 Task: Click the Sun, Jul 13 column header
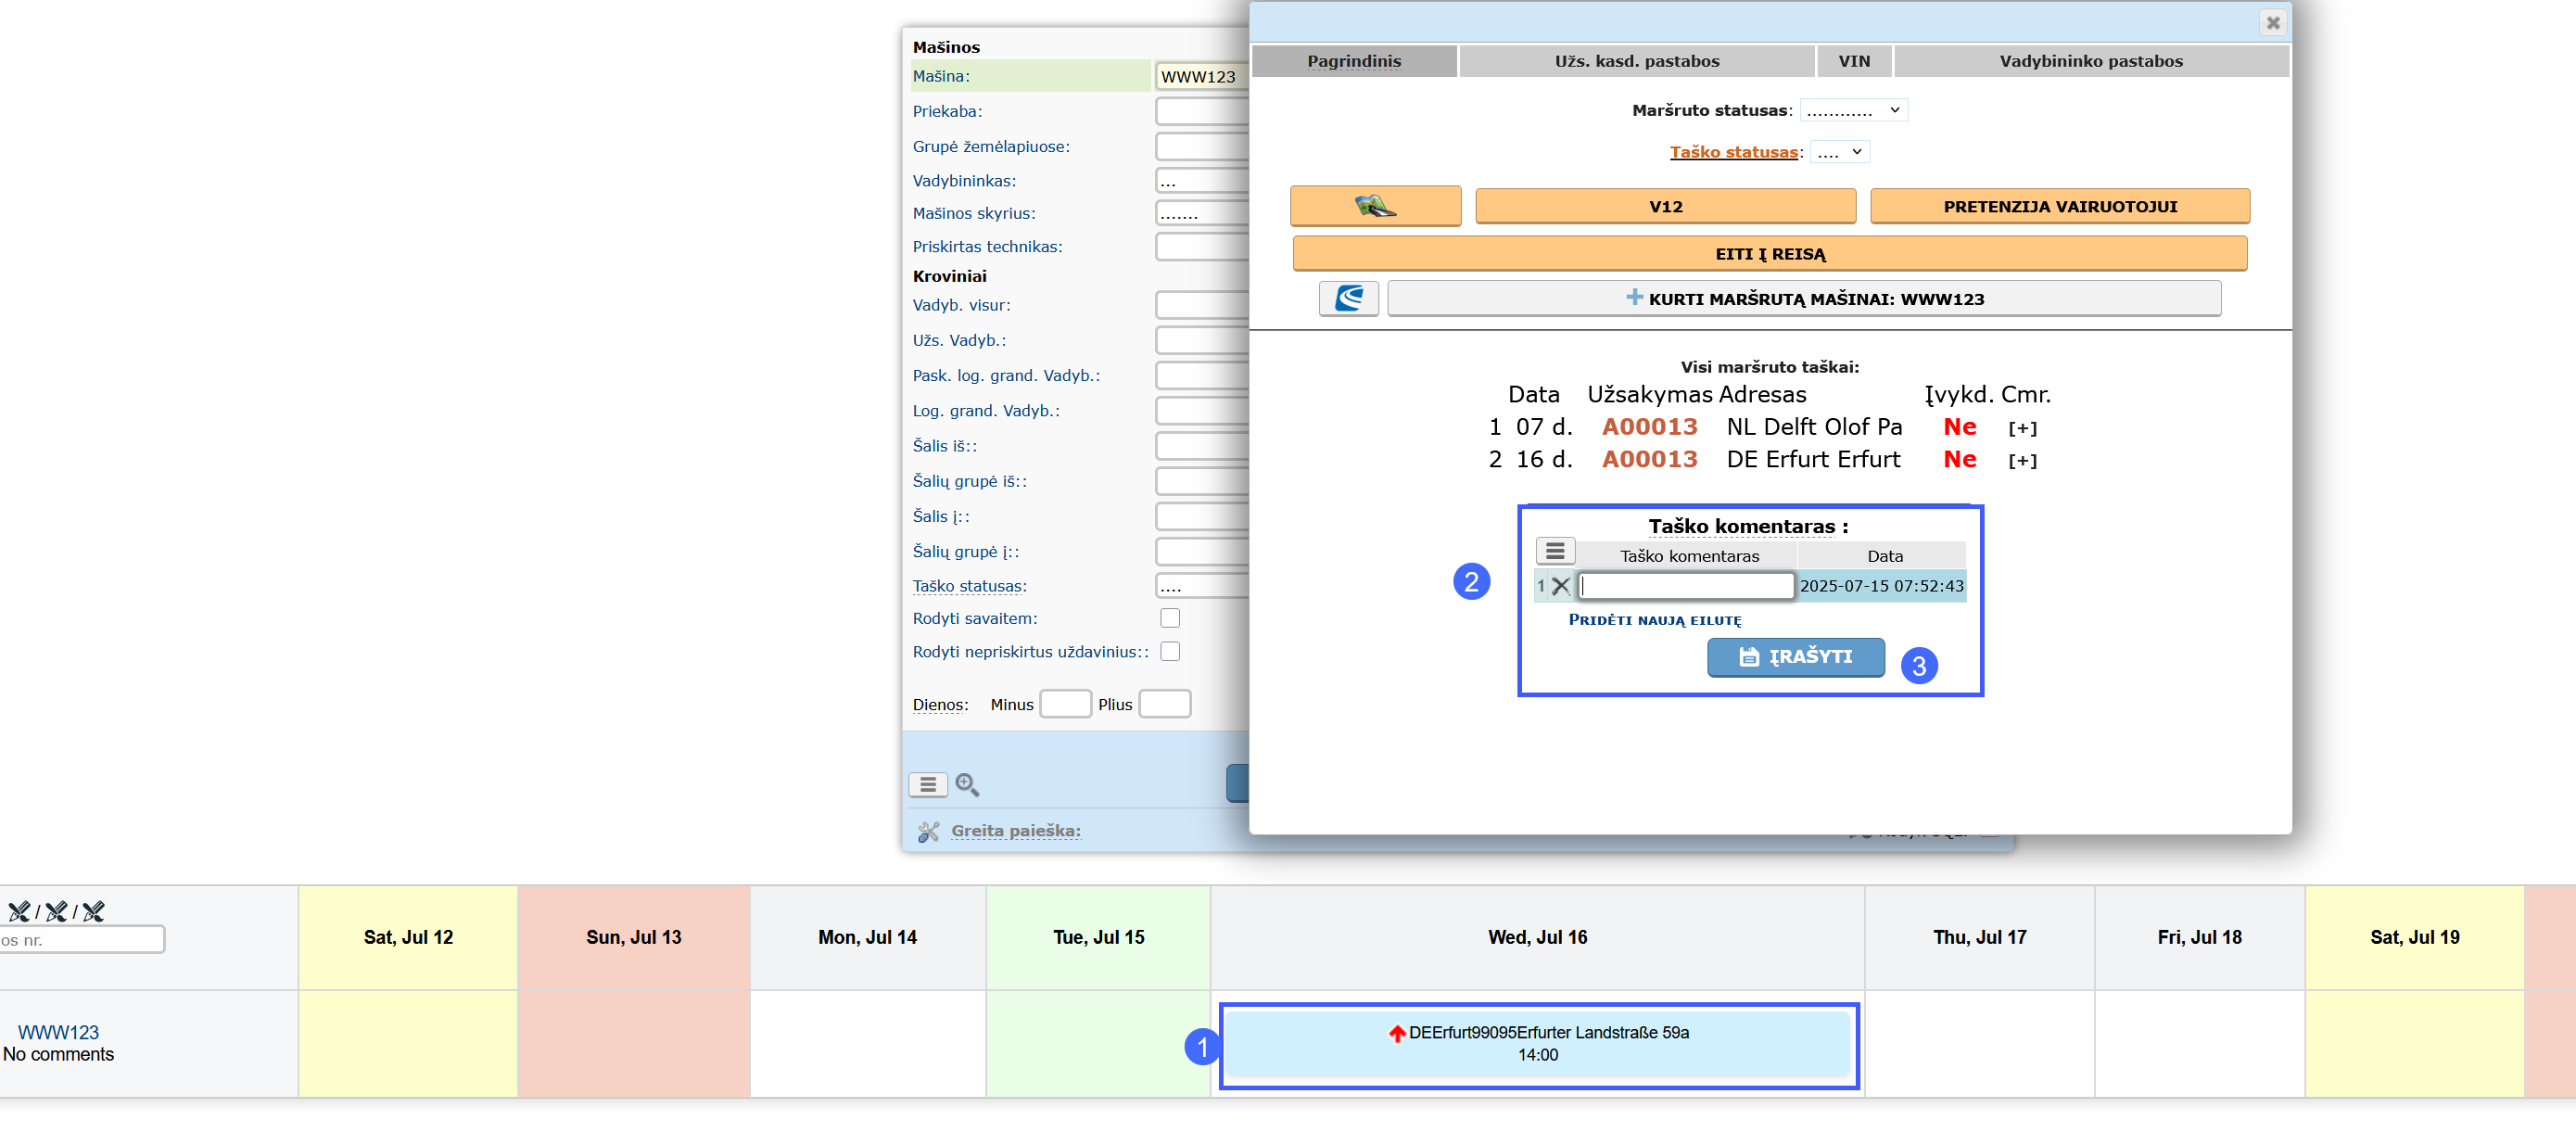(633, 937)
